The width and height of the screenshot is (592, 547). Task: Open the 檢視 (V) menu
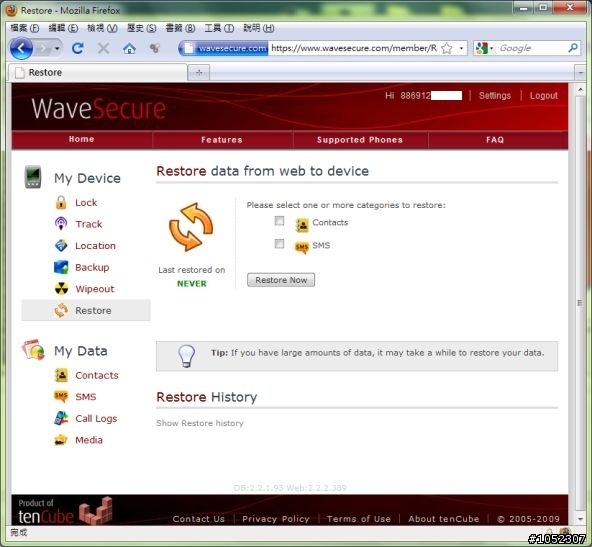pos(102,28)
